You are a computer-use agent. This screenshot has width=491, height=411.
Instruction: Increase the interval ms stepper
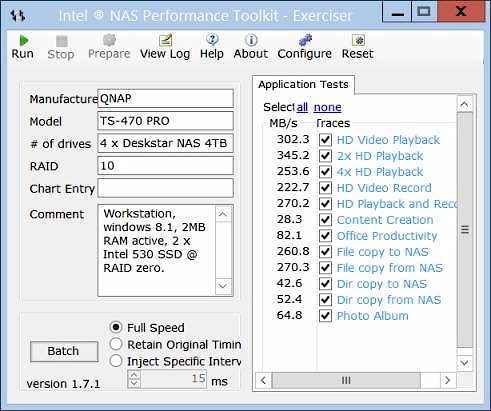(134, 375)
